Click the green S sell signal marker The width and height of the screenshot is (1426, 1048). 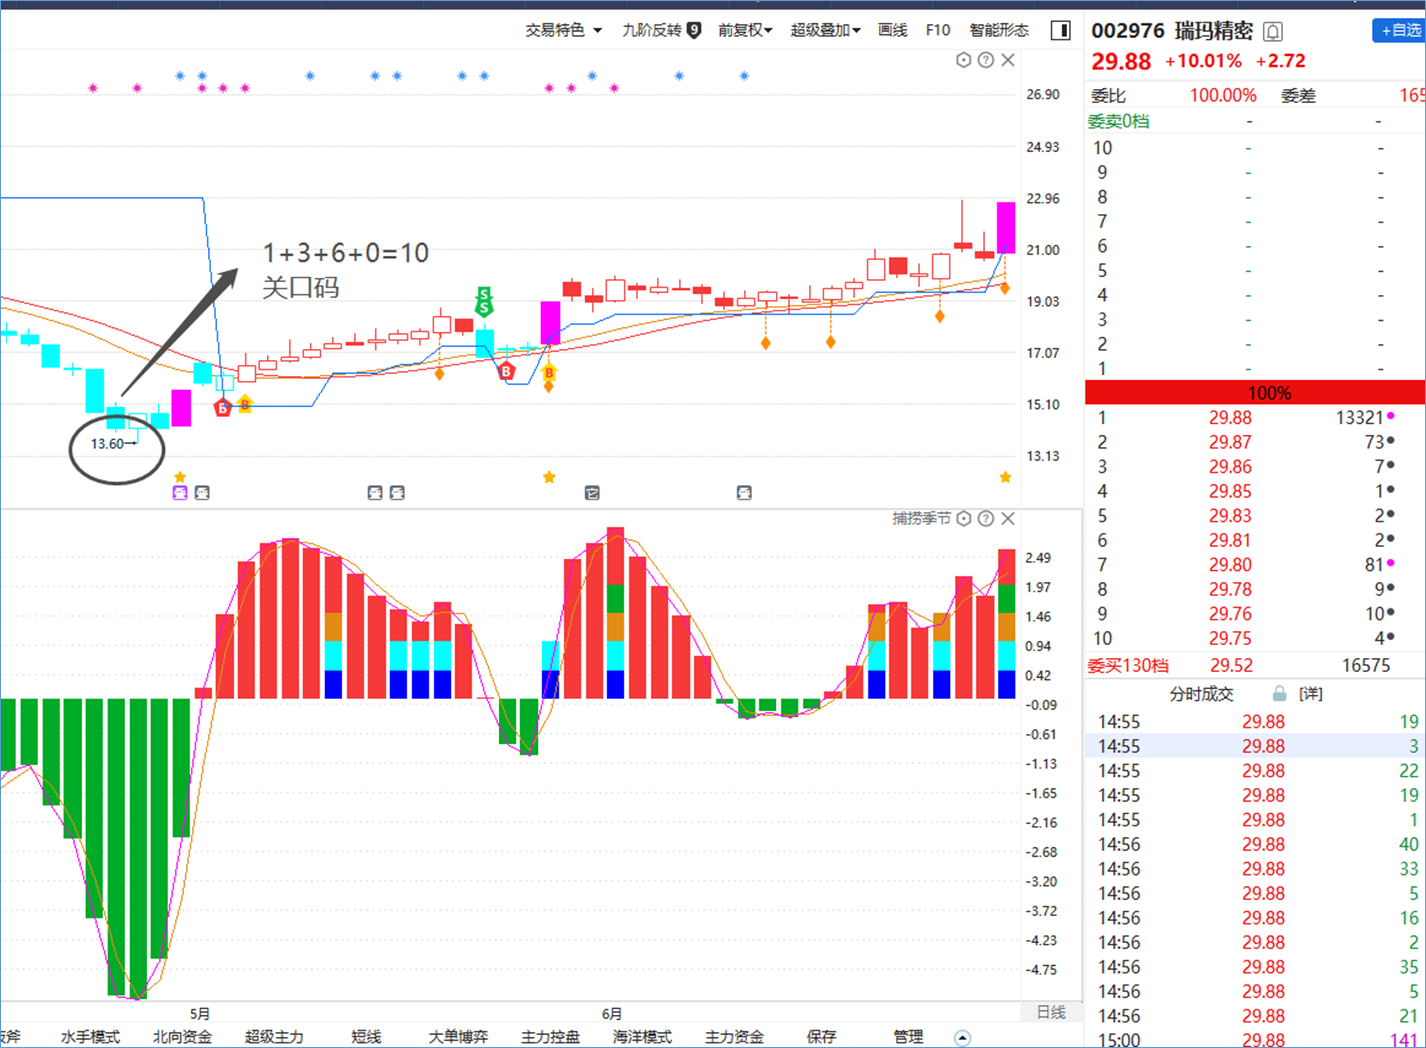coord(484,302)
